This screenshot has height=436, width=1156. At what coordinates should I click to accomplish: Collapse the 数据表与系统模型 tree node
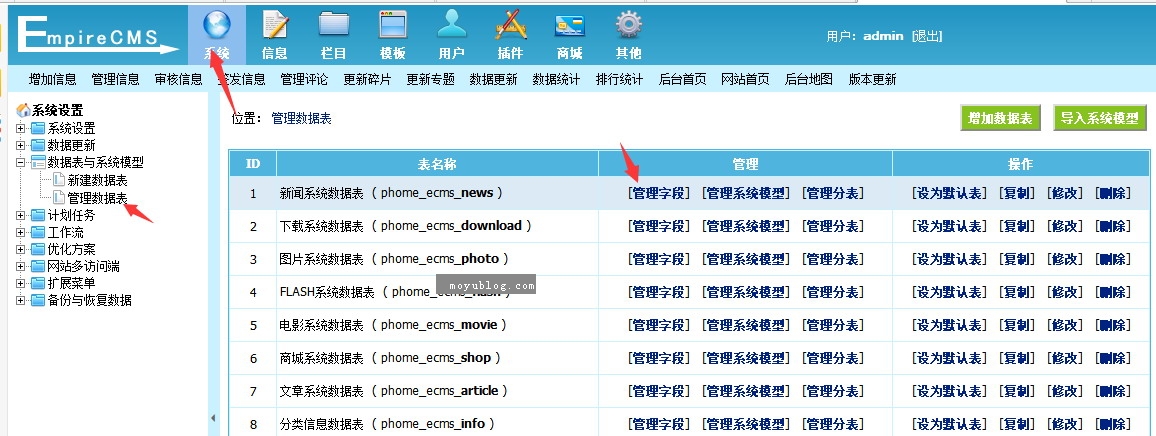tap(21, 162)
